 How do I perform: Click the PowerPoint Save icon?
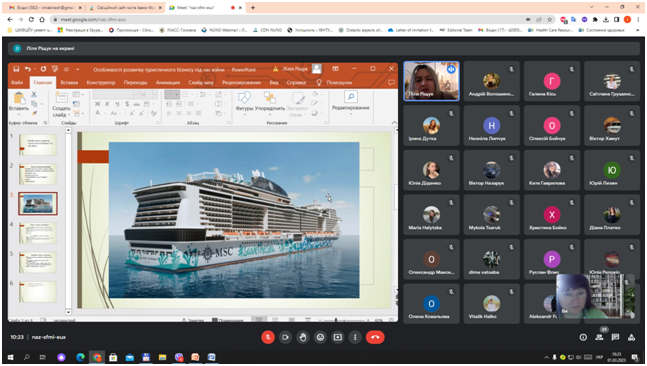[16, 69]
